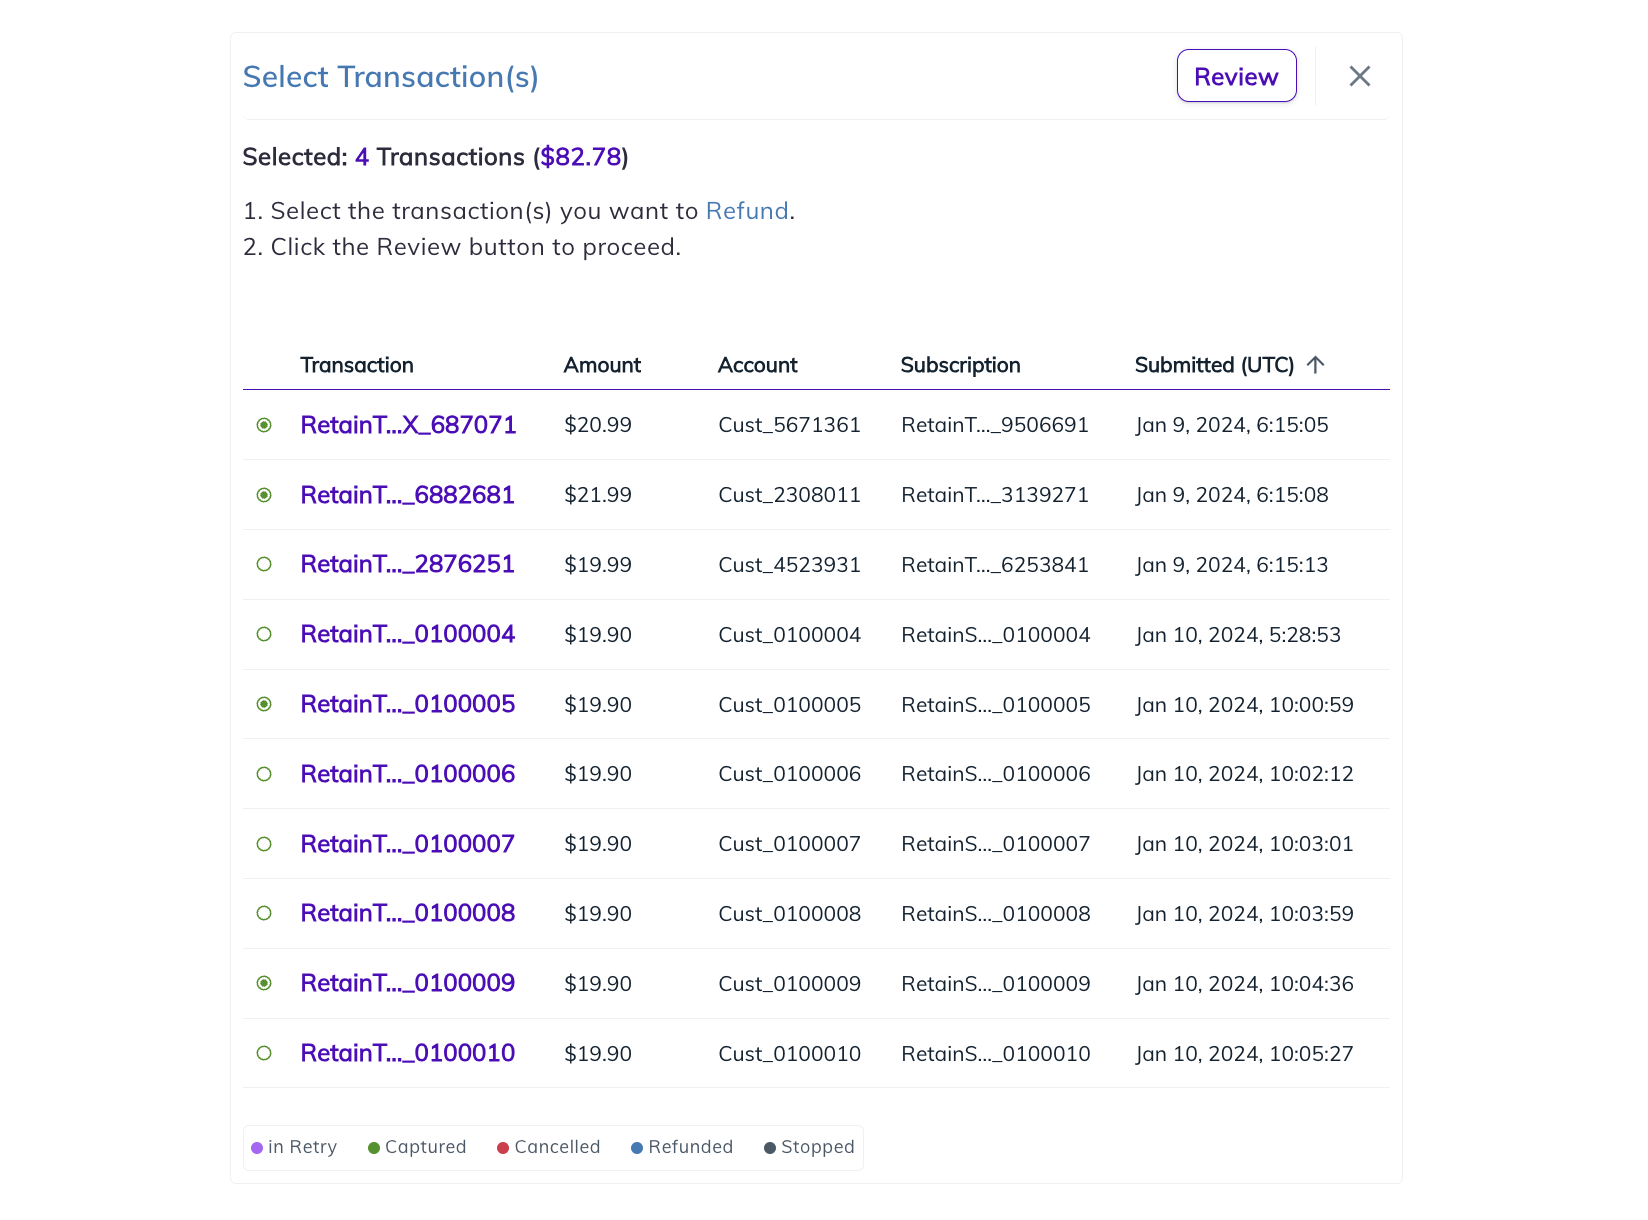The width and height of the screenshot is (1648, 1220).
Task: Click the Refund word in instructions
Action: pyautogui.click(x=747, y=211)
